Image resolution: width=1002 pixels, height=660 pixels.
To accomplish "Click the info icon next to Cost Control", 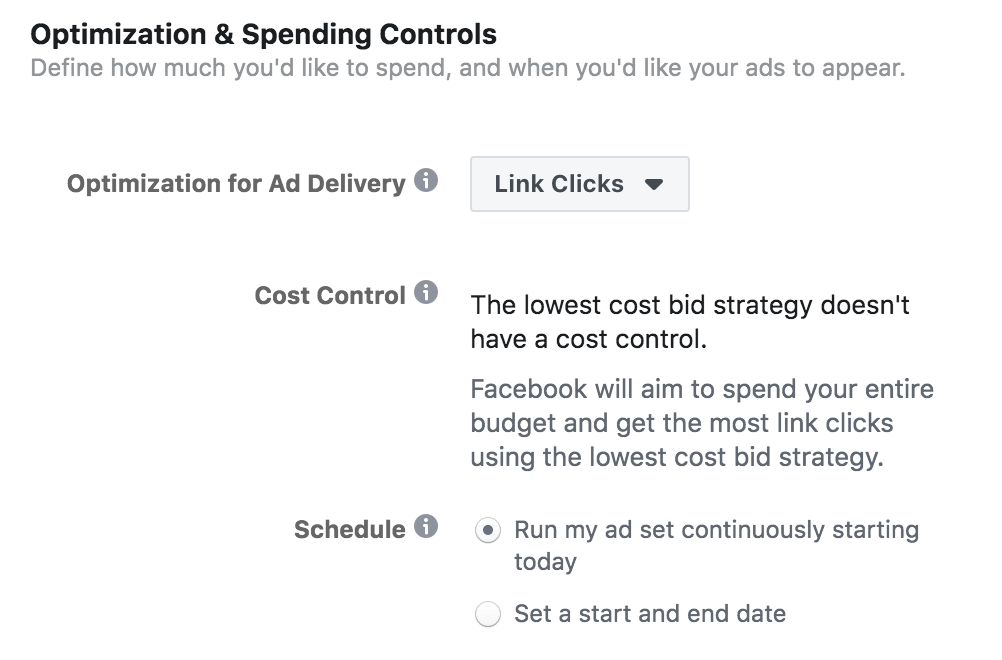I will coord(426,294).
